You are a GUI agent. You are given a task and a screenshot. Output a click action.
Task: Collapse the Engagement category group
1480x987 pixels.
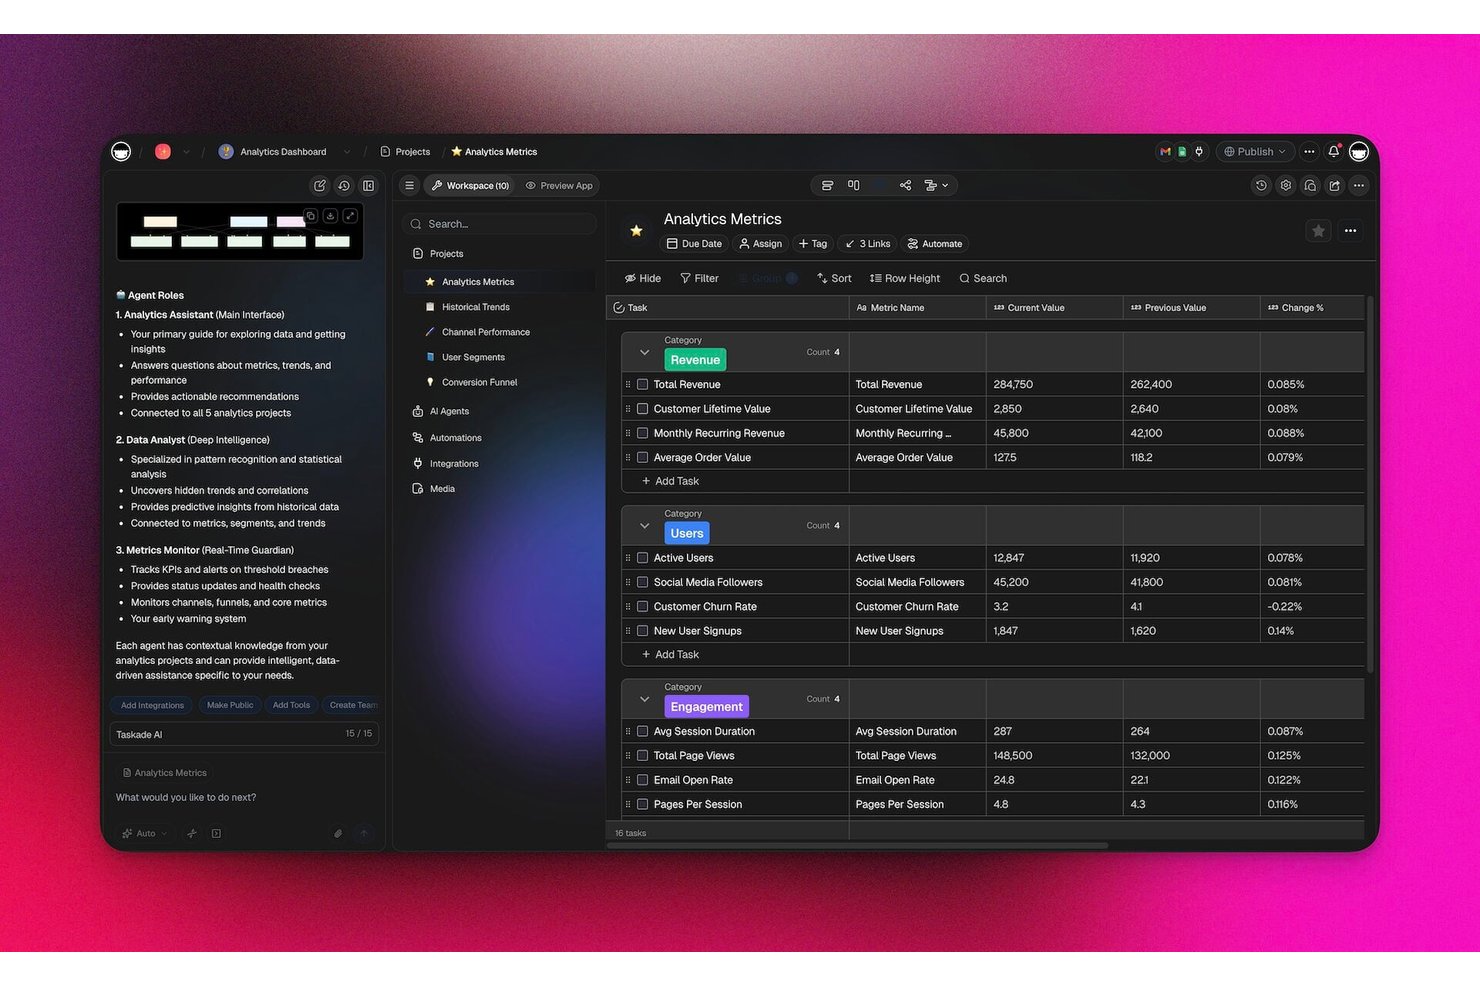[x=644, y=699]
